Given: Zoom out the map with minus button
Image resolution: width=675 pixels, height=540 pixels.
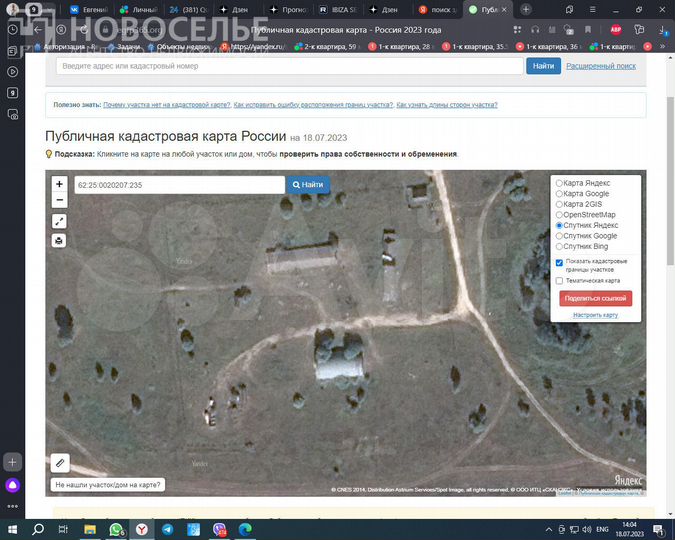Looking at the screenshot, I should [59, 200].
